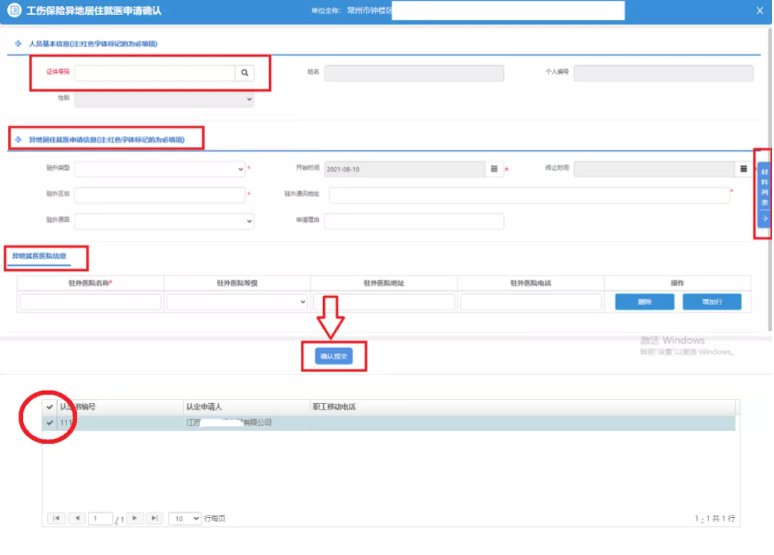The width and height of the screenshot is (774, 555).
Task: Expand the 驻外类型 dropdown
Action: [159, 169]
